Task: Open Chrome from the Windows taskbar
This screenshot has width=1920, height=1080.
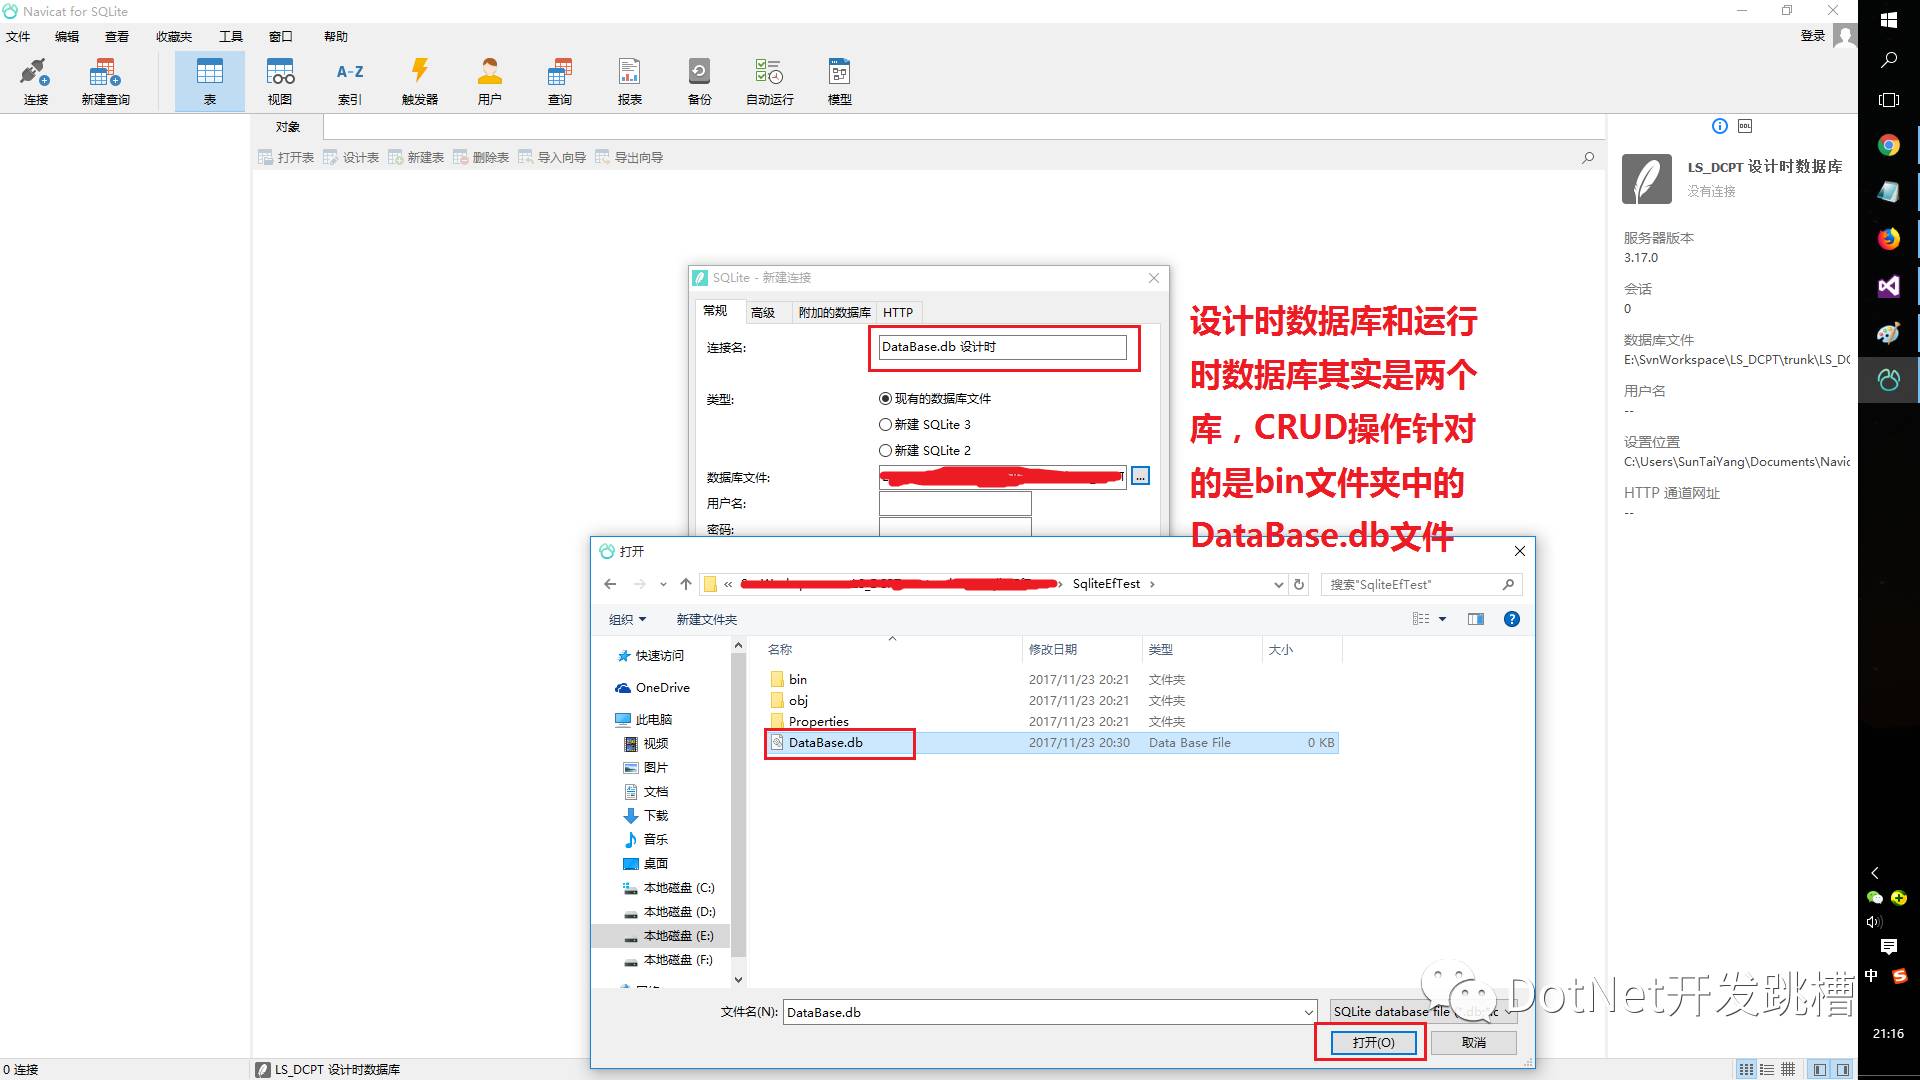Action: click(x=1888, y=145)
